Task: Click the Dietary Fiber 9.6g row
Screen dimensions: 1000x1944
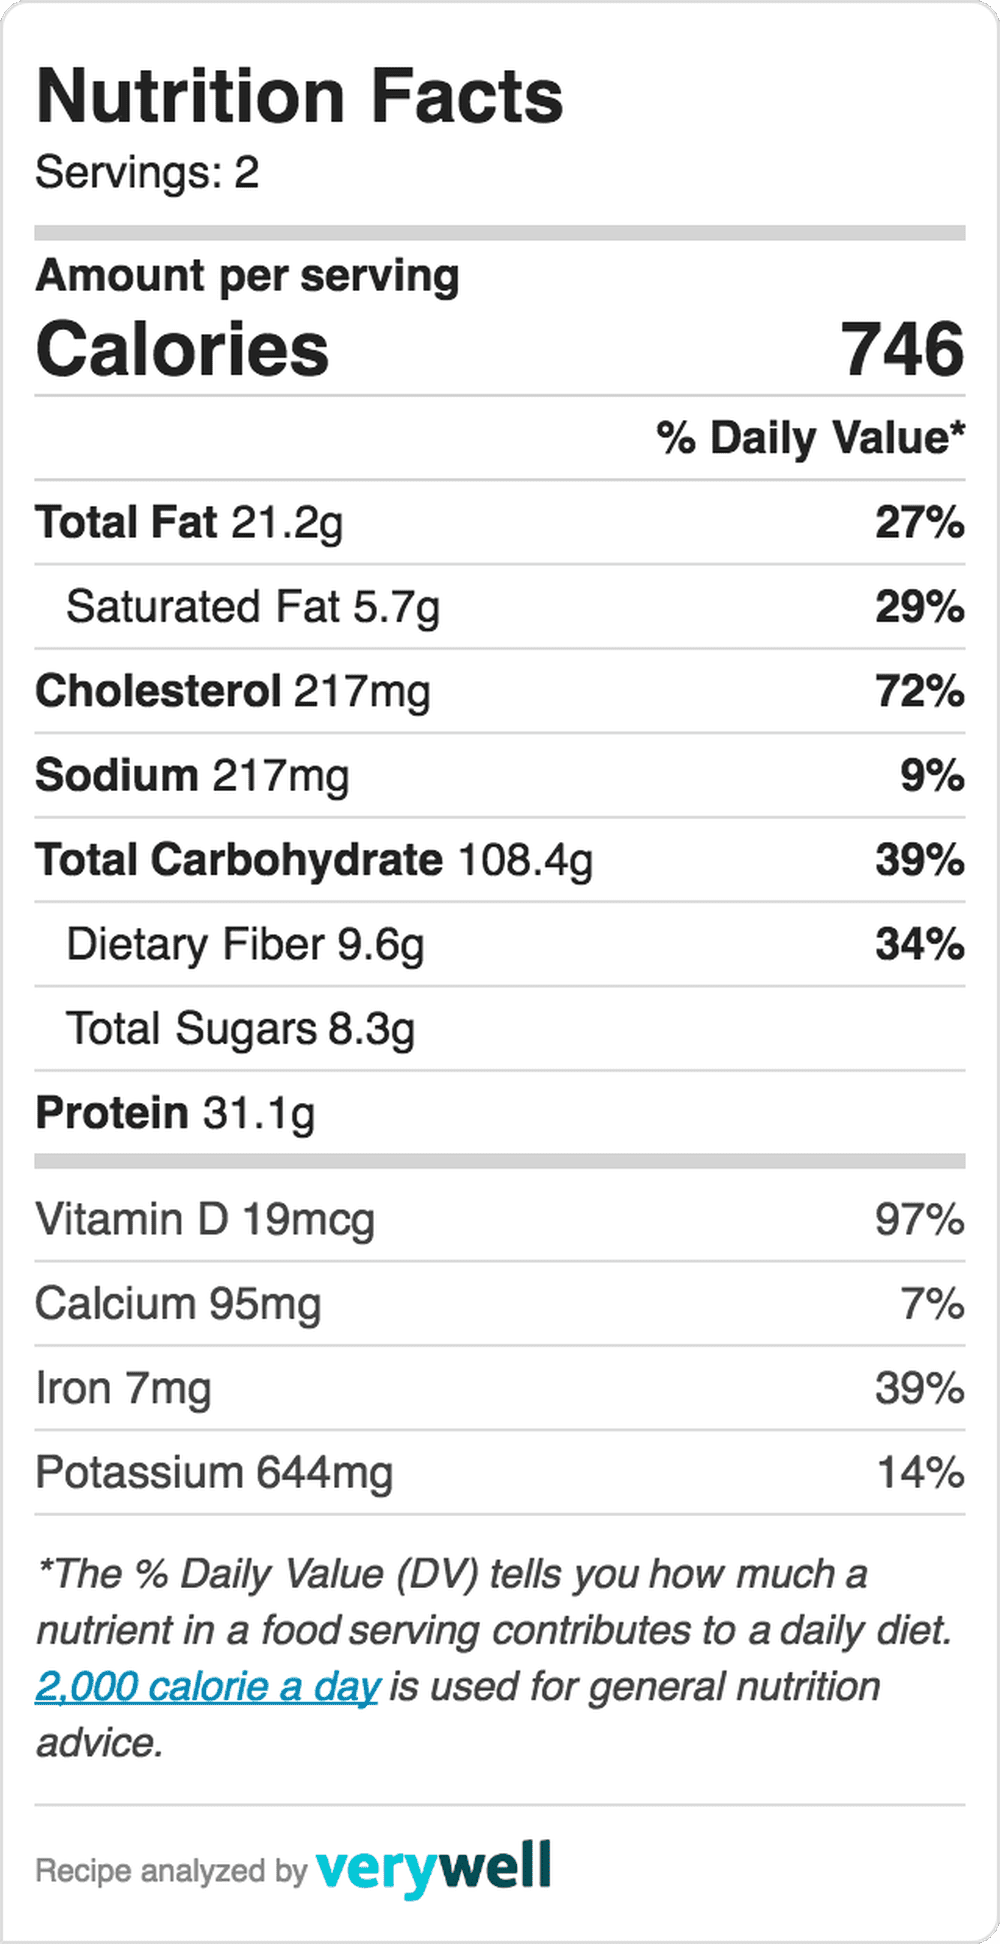Action: [500, 944]
